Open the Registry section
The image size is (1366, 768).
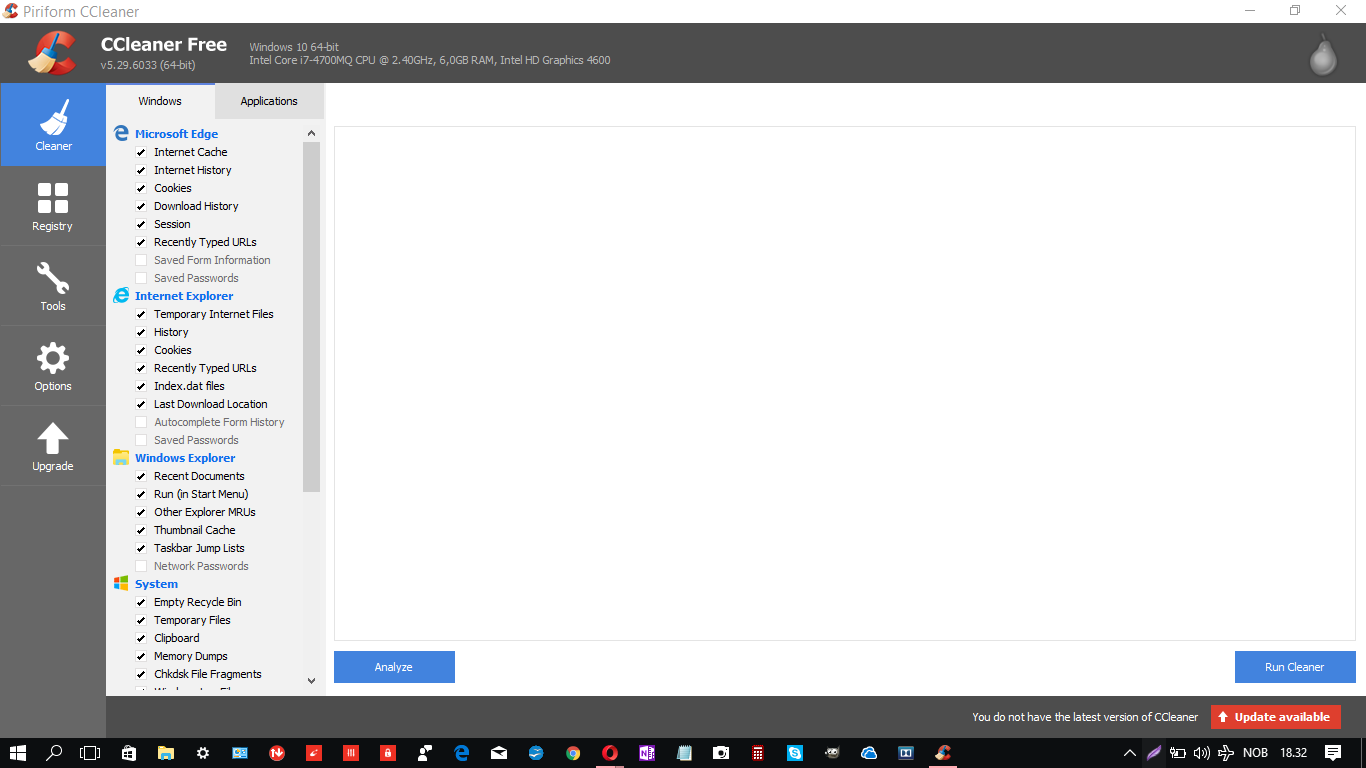point(53,206)
